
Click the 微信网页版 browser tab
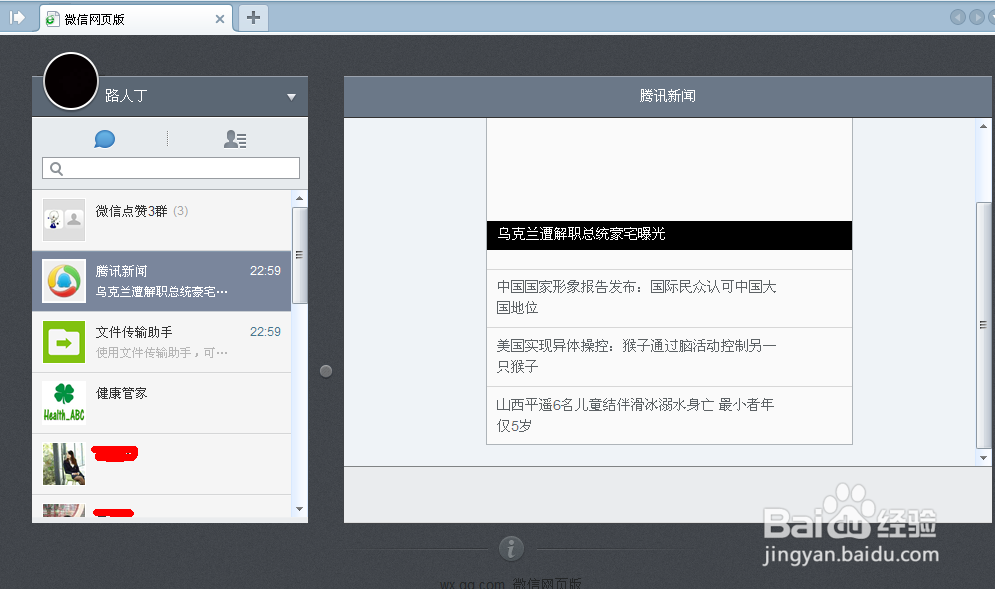[x=136, y=18]
